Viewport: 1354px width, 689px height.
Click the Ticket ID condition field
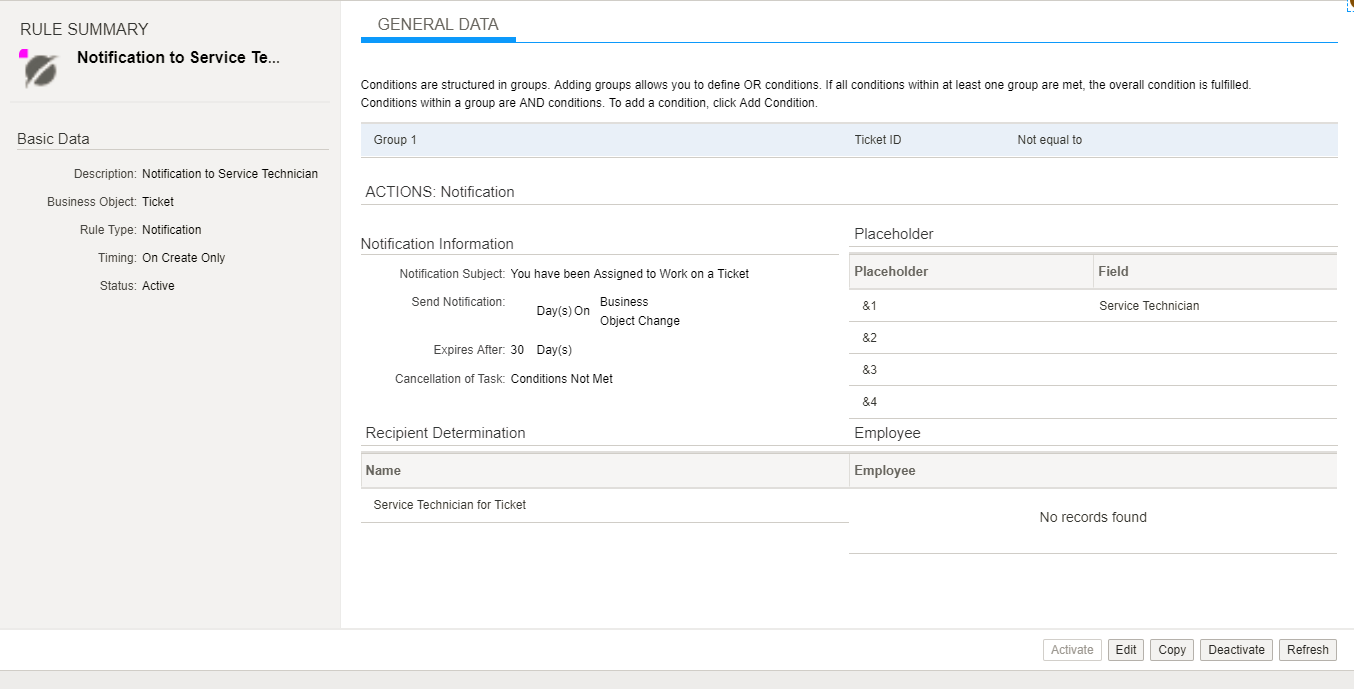point(878,140)
